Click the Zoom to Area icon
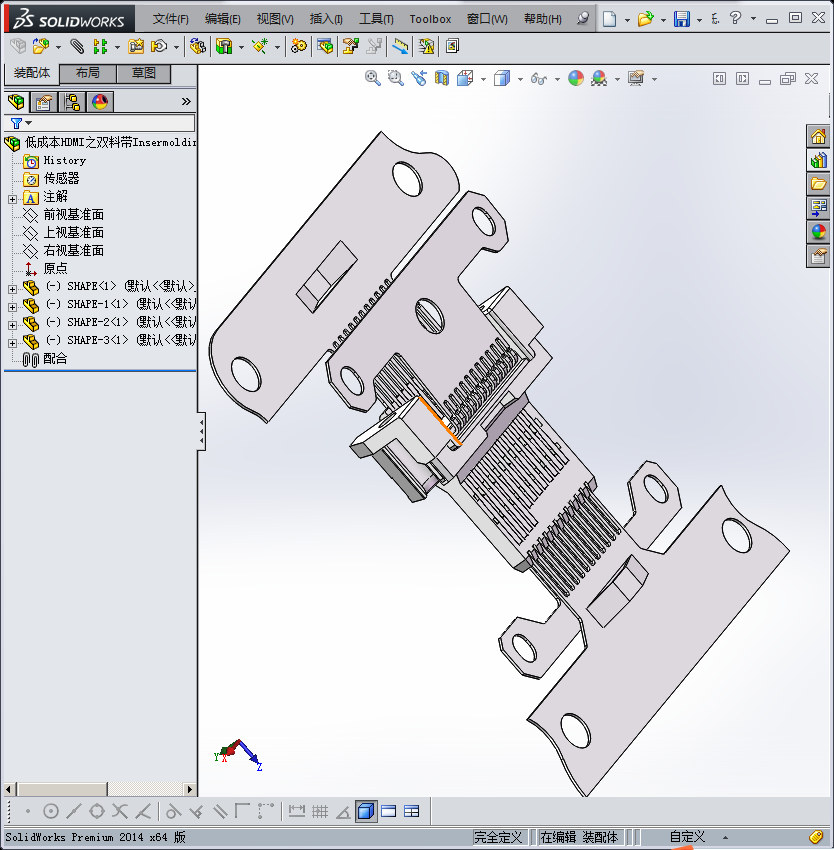834x850 pixels. 395,79
